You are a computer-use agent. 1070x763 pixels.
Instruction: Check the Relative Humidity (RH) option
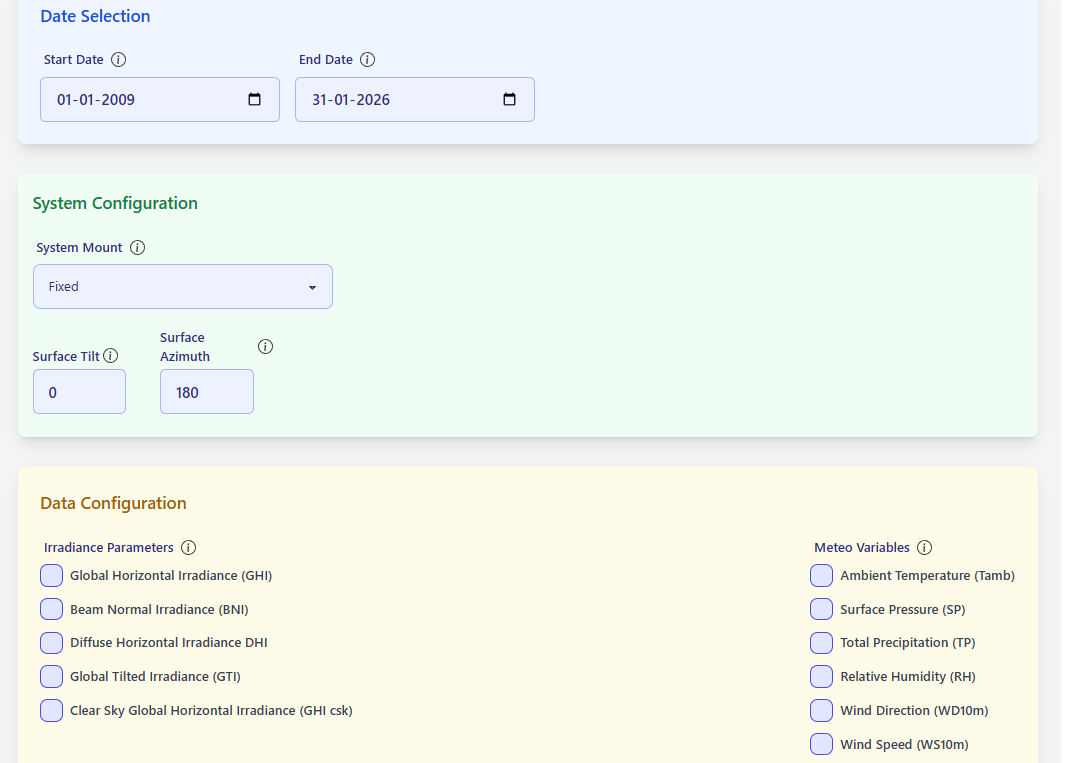pos(821,677)
